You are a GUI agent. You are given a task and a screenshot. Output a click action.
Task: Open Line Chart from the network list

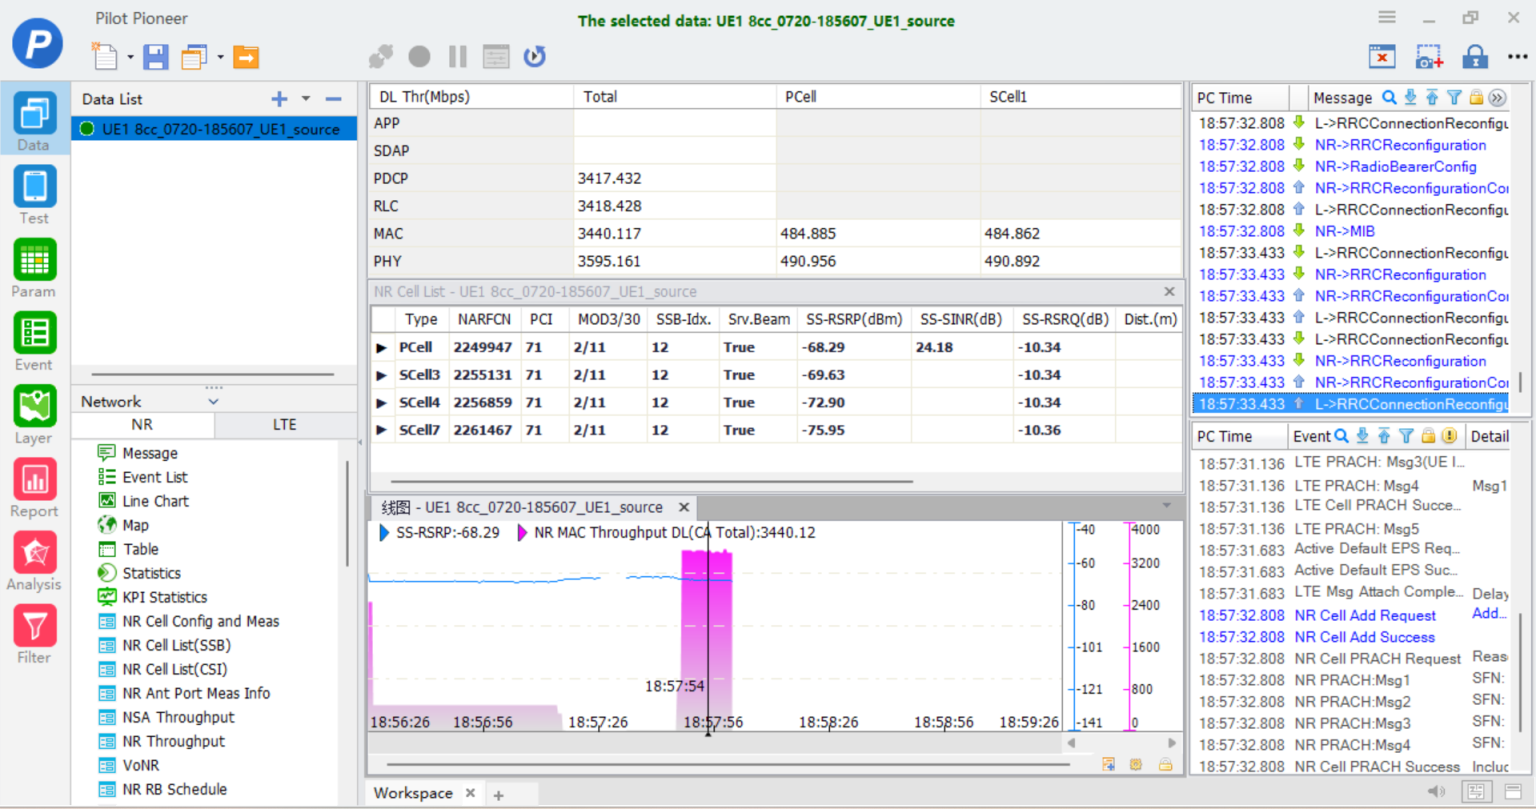coord(155,501)
